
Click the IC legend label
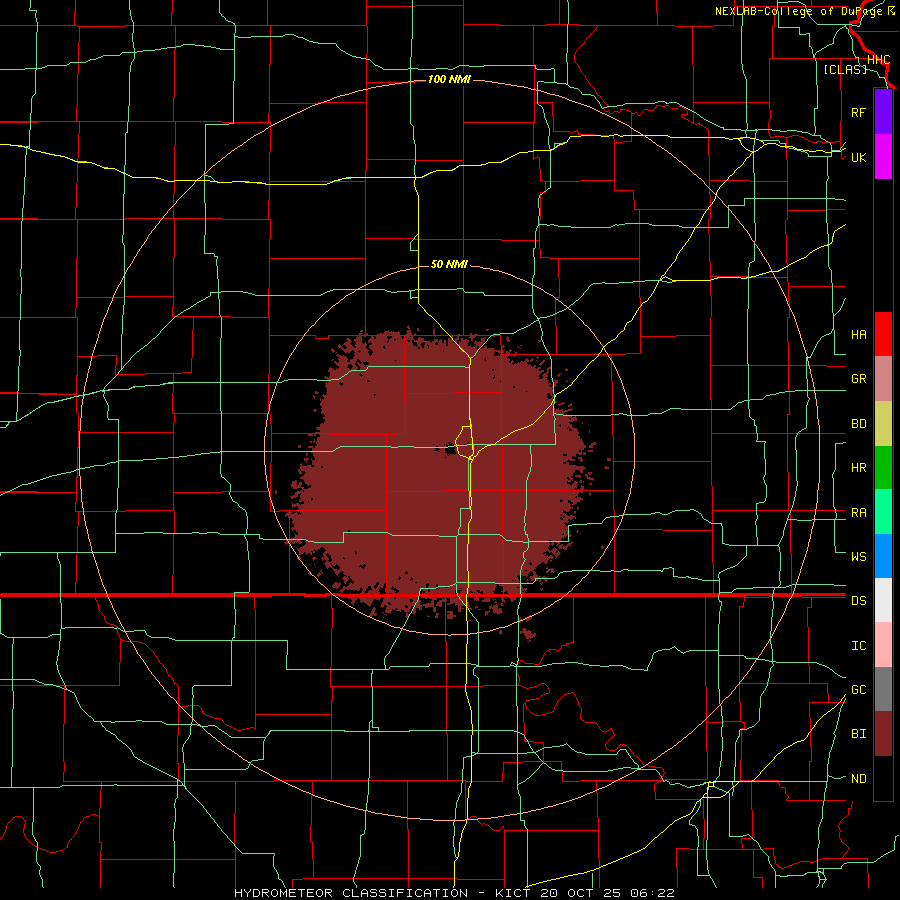[x=858, y=646]
